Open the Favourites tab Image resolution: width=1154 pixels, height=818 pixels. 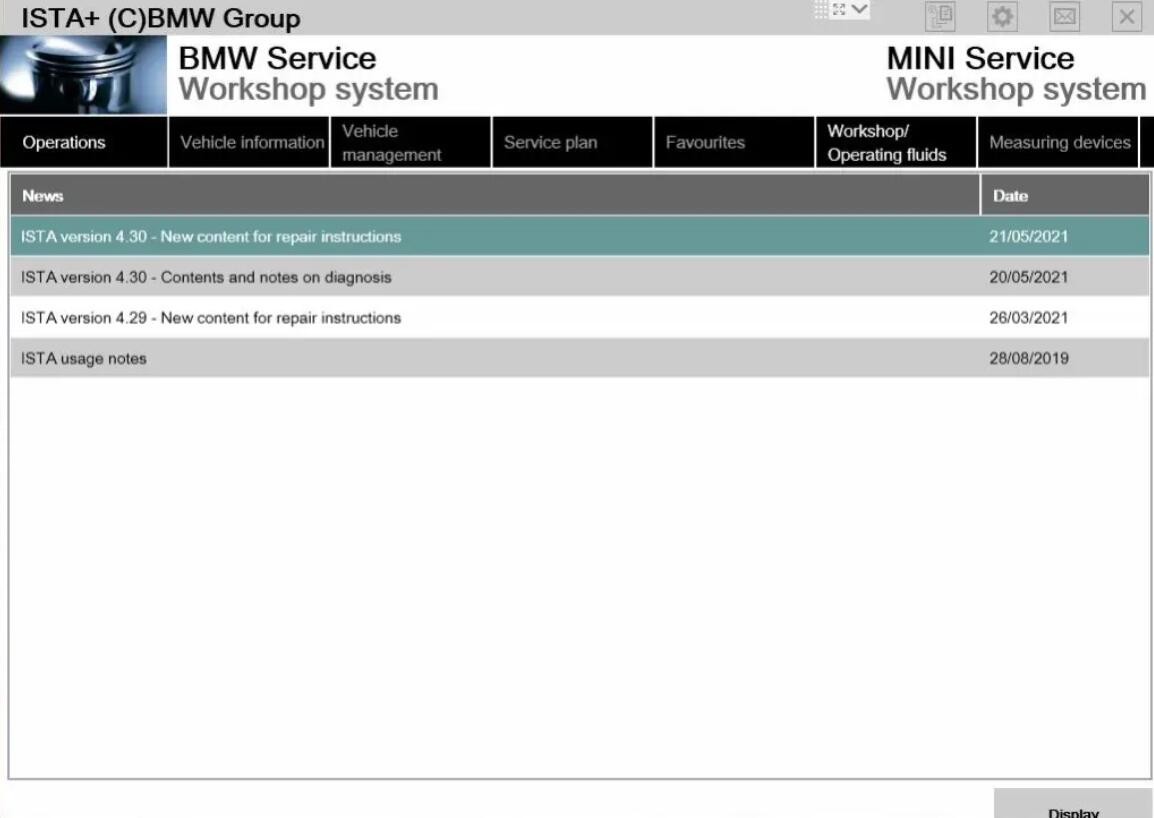click(x=734, y=142)
